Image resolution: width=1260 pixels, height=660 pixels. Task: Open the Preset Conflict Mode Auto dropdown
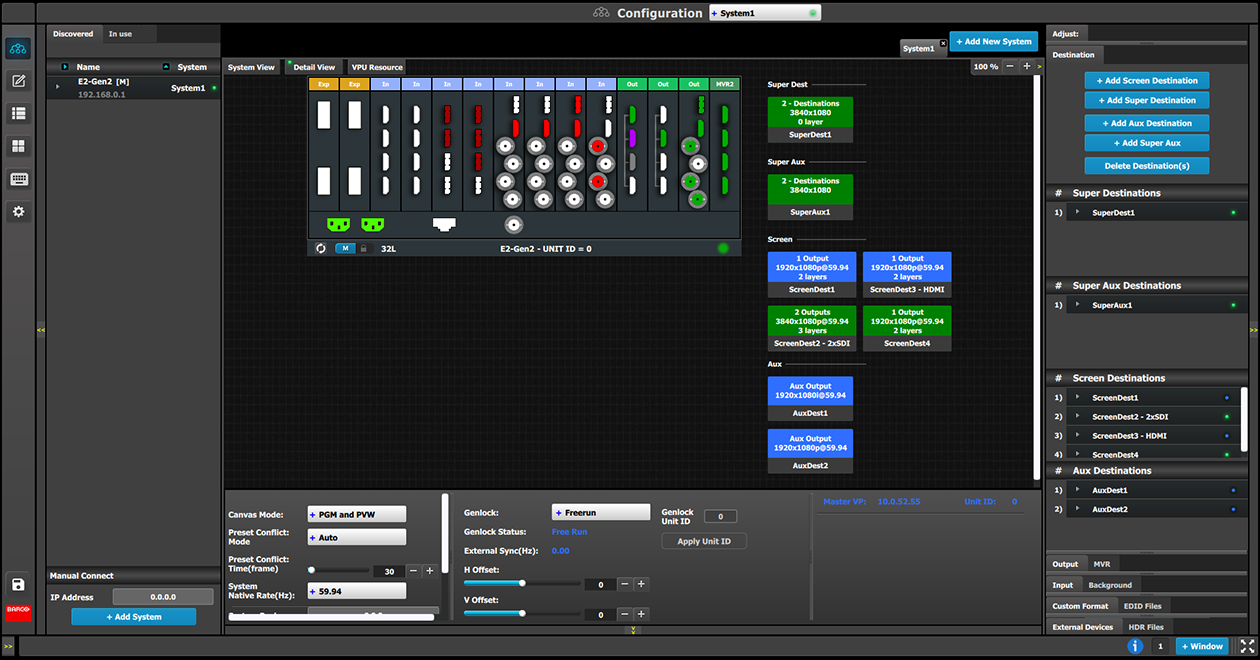point(356,537)
